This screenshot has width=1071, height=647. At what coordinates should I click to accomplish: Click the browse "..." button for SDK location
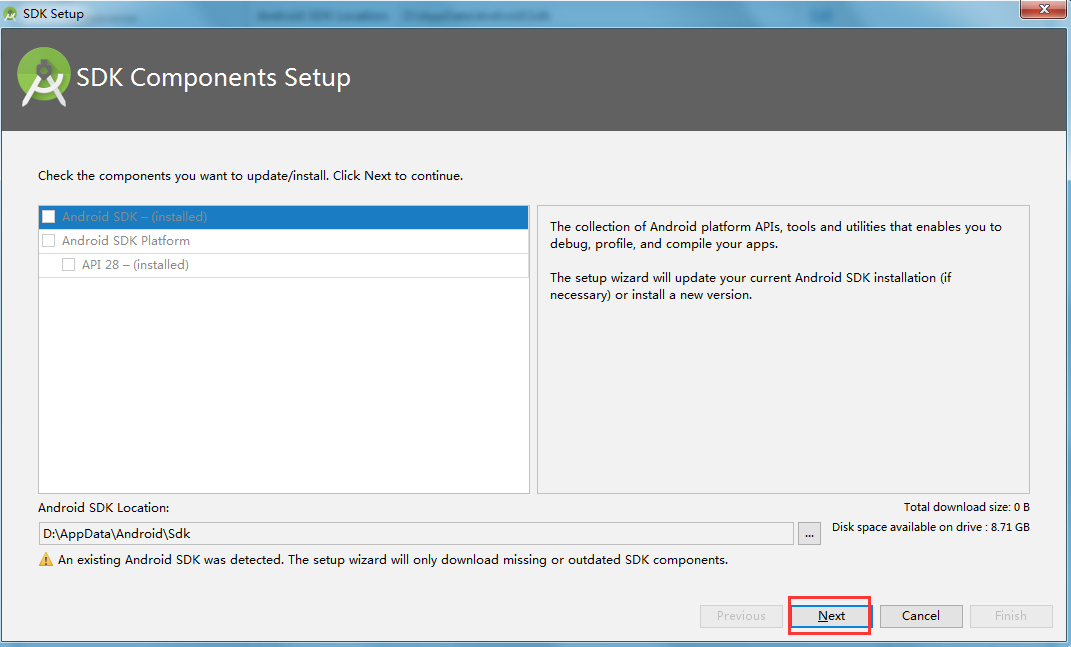coord(809,533)
